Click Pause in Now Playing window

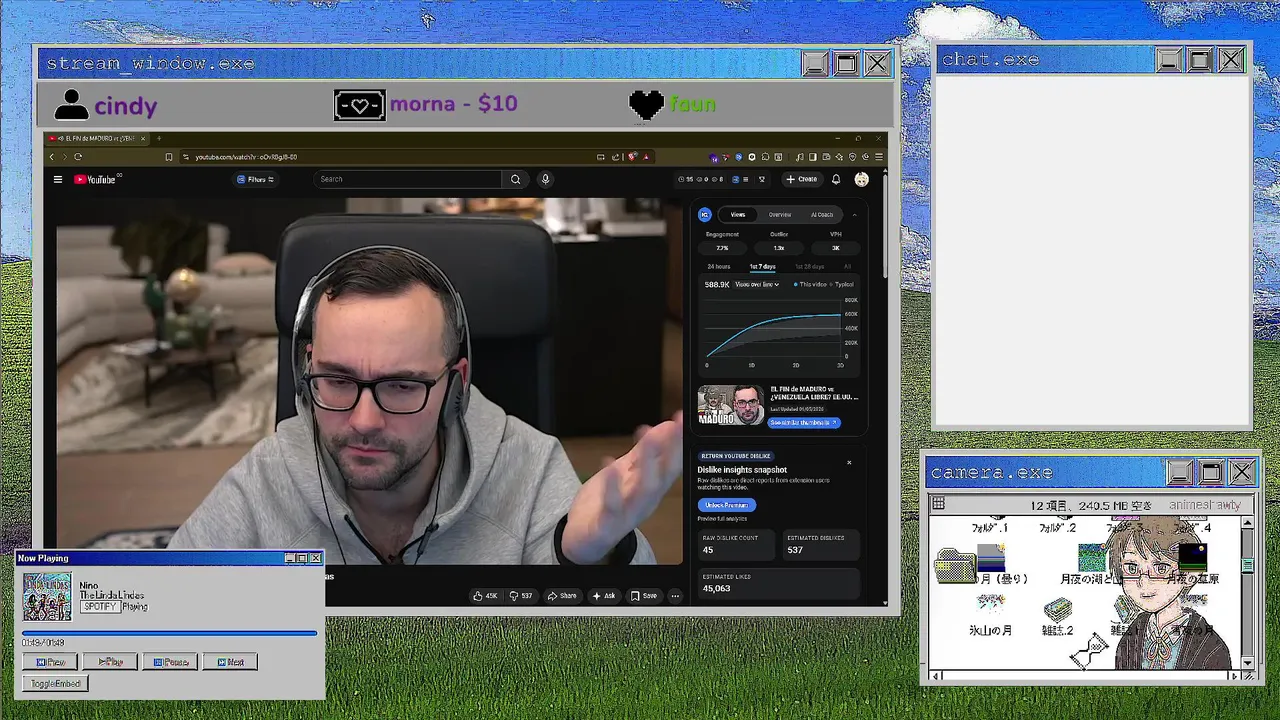[170, 662]
